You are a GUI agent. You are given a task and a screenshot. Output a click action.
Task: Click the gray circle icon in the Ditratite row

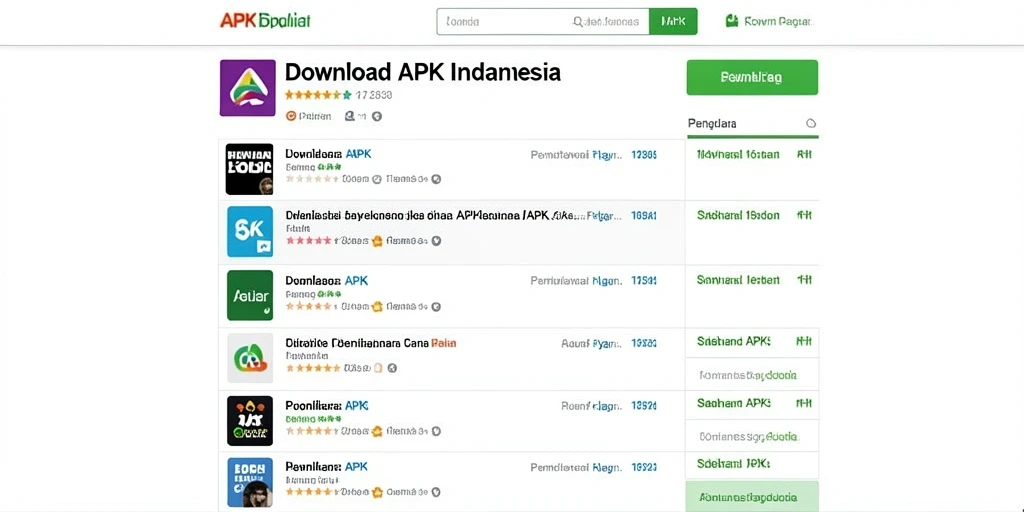(392, 368)
